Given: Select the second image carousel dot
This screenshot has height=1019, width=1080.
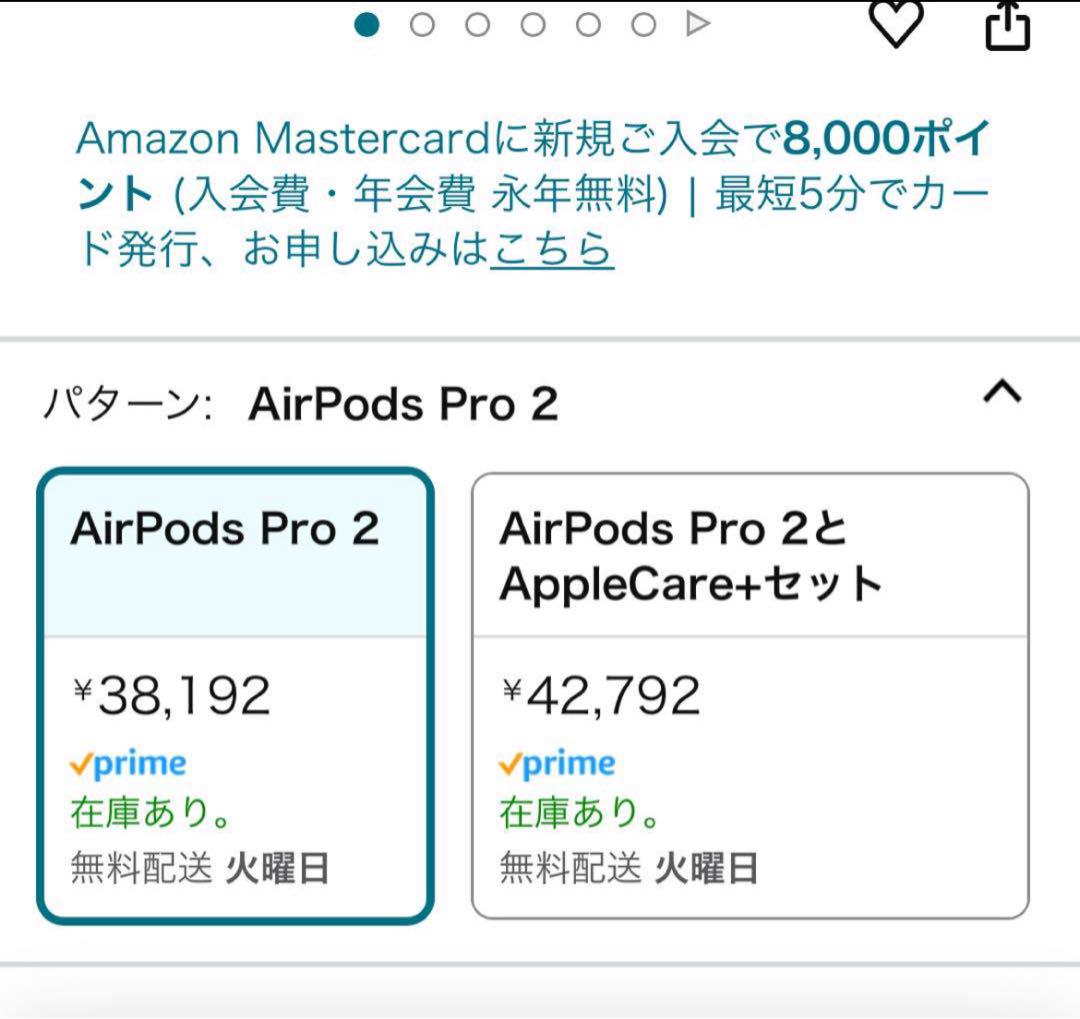Looking at the screenshot, I should 422,25.
